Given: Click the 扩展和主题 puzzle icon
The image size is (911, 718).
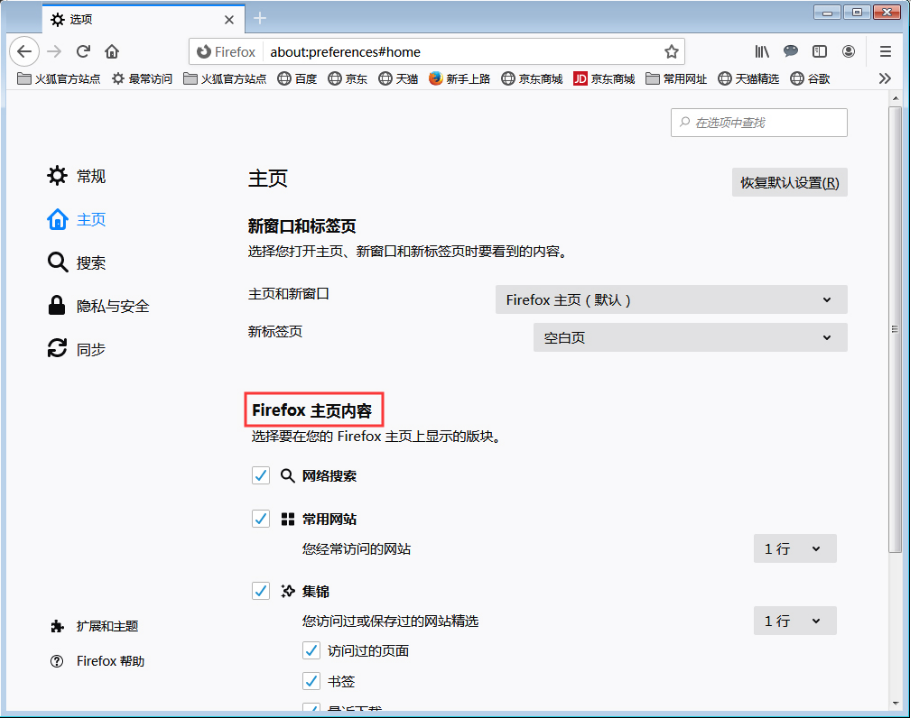Looking at the screenshot, I should pos(57,625).
